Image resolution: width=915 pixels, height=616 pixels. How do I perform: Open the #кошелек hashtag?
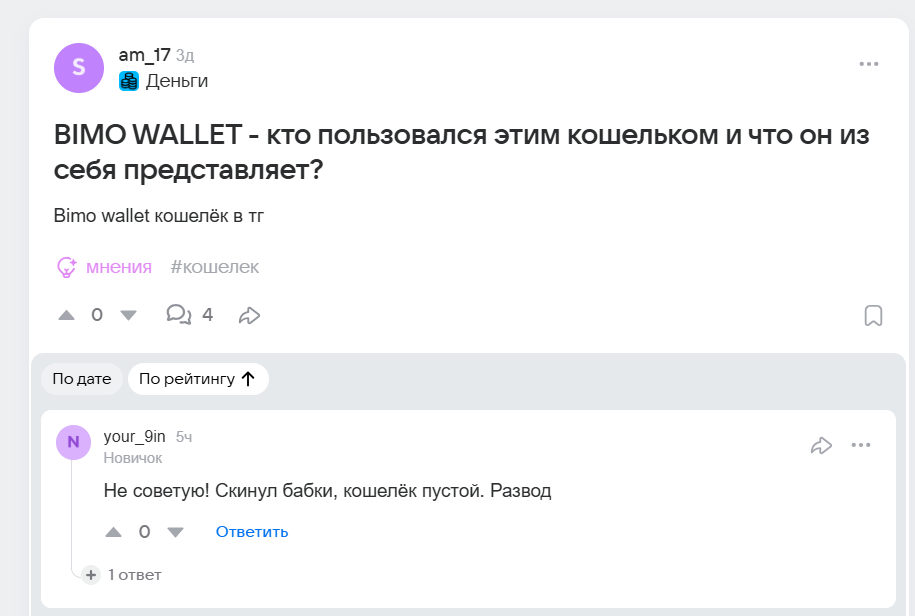[215, 267]
